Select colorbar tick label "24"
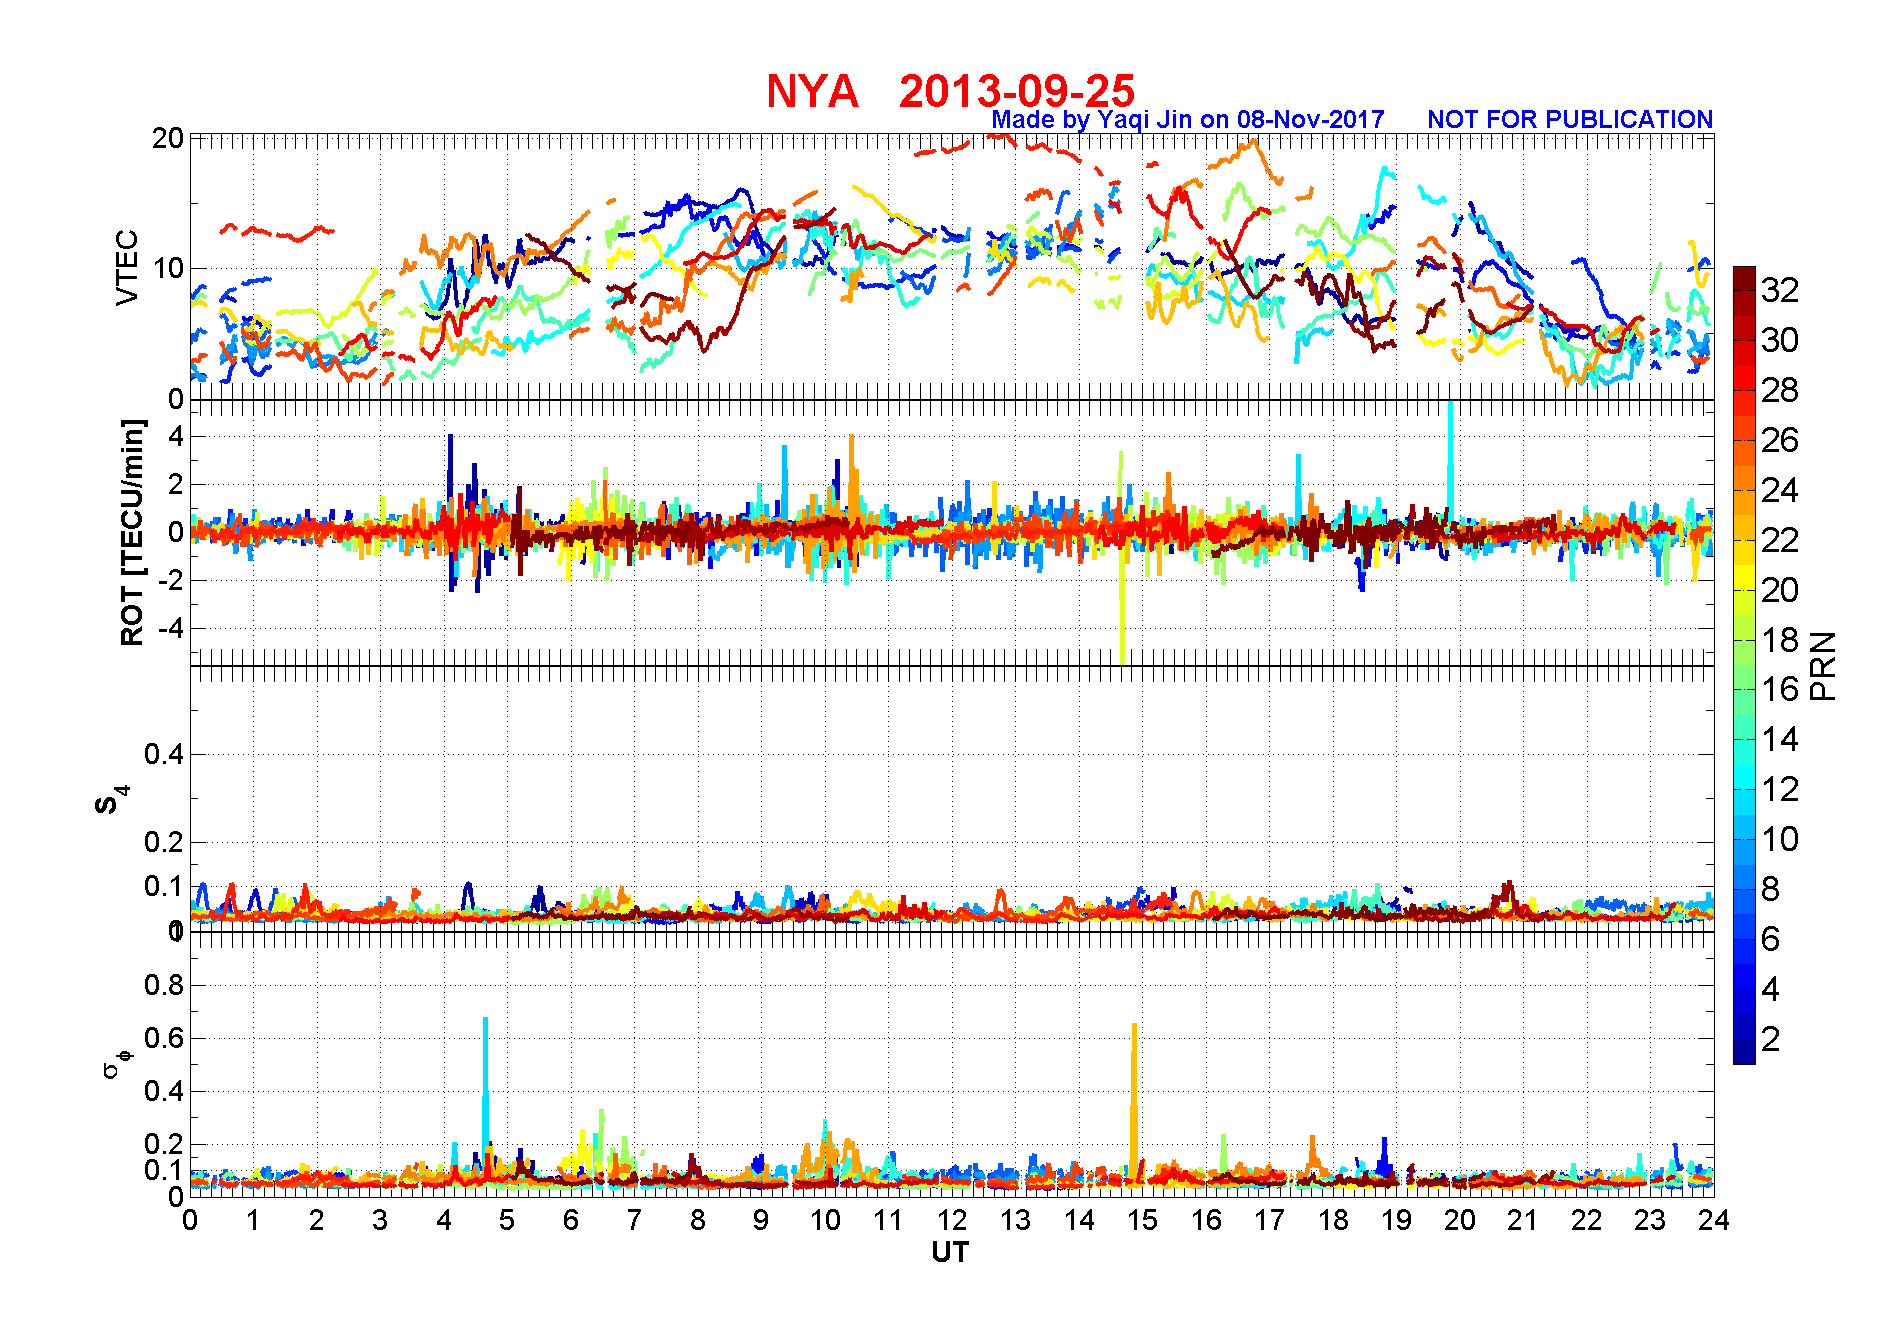The image size is (1904, 1330). tap(1780, 490)
